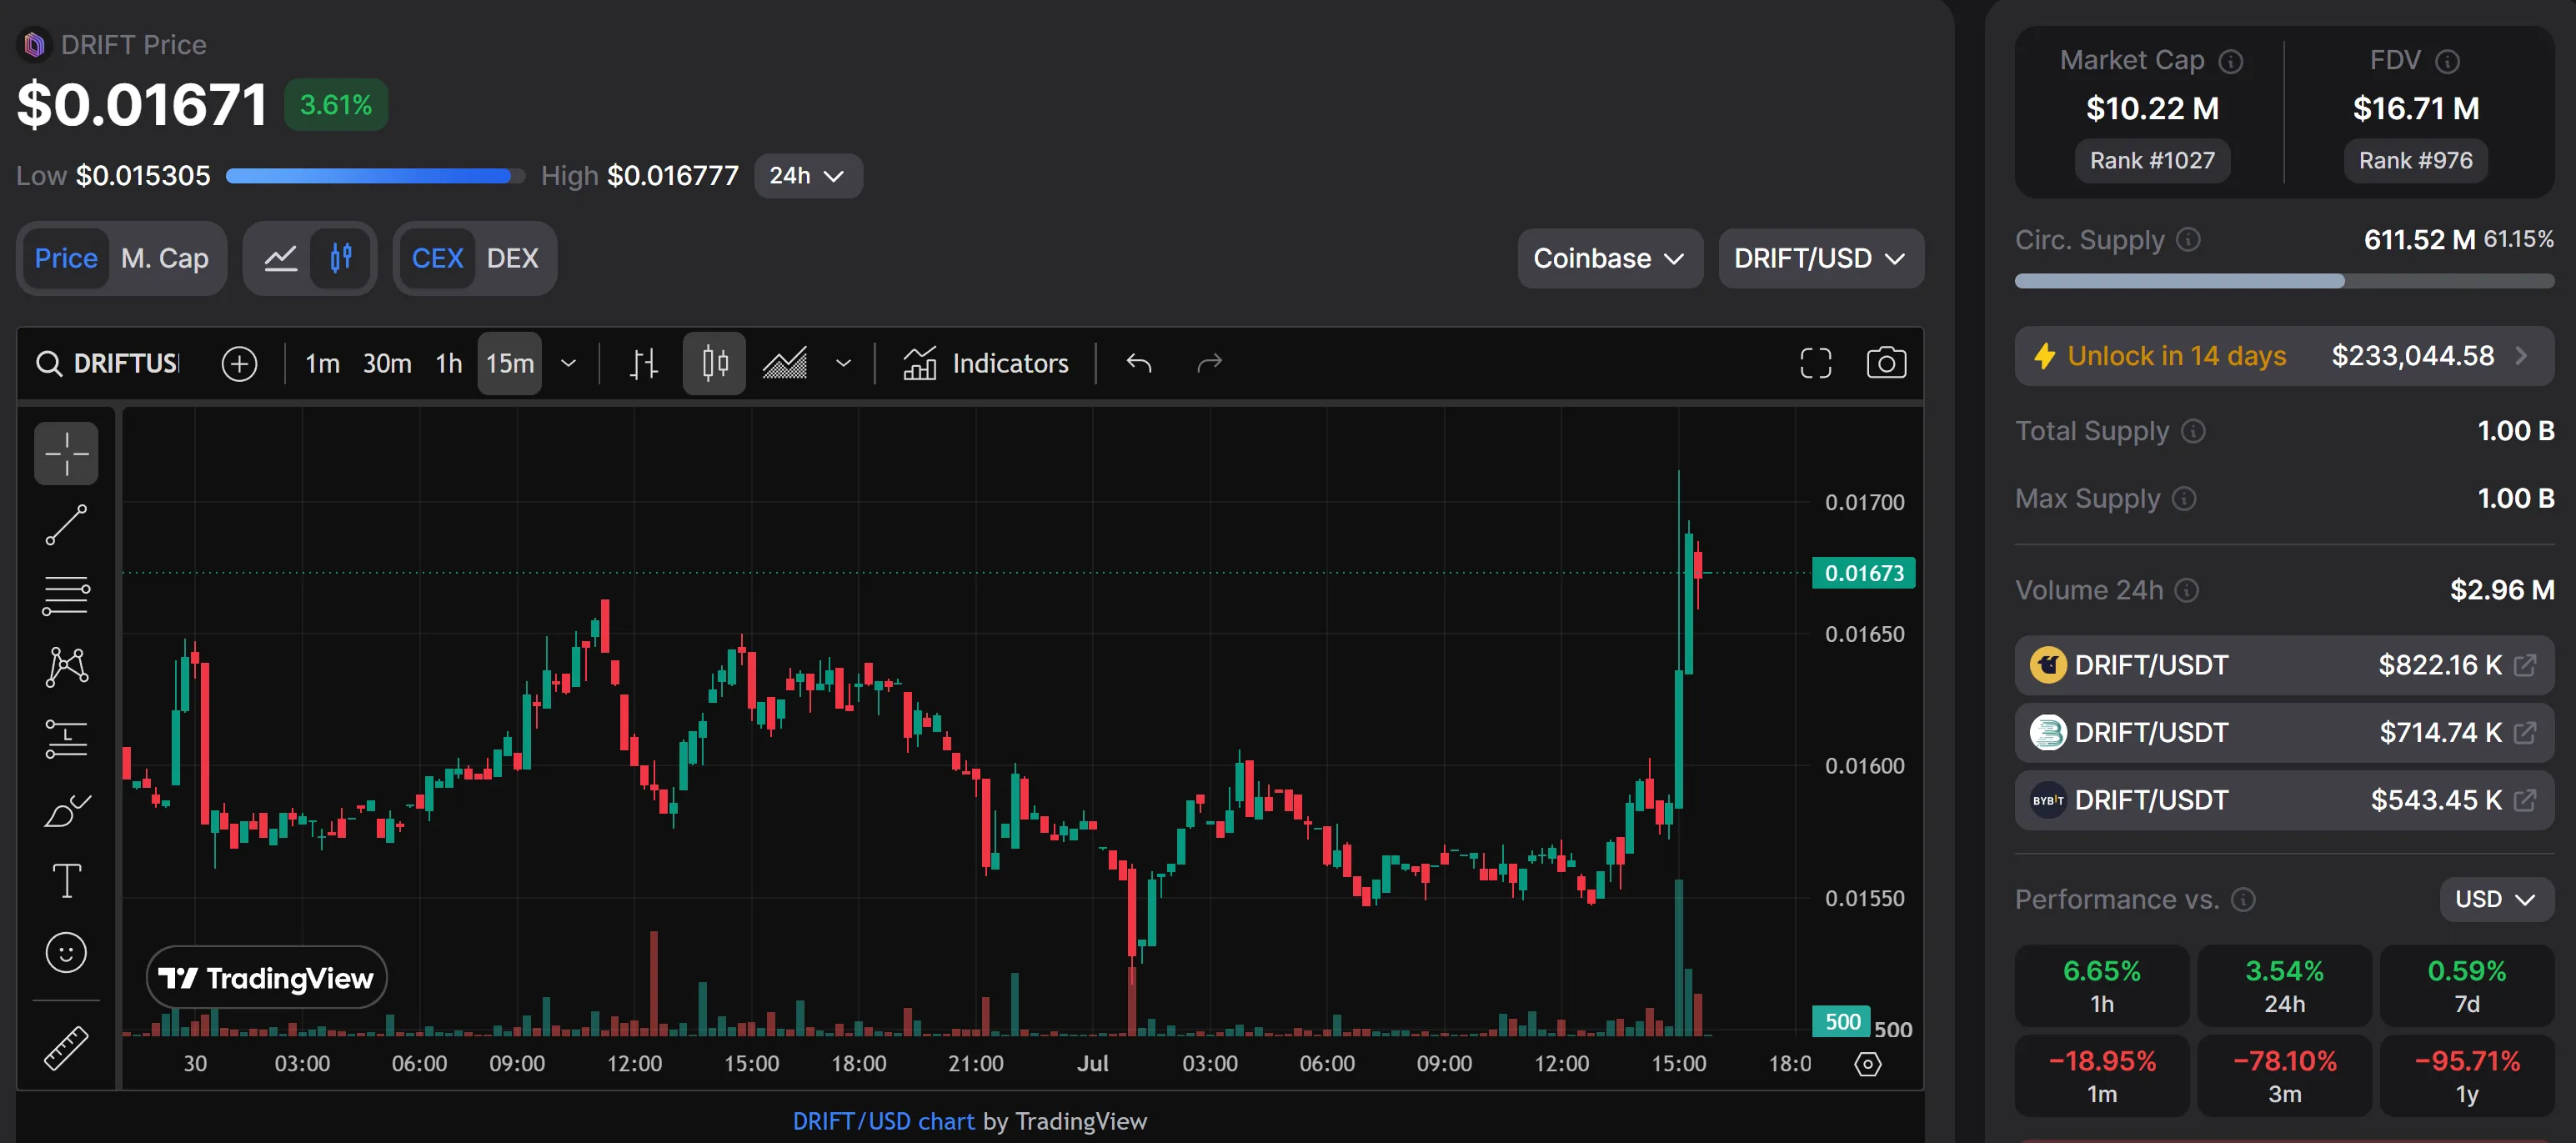Switch to bars chart style
The width and height of the screenshot is (2576, 1143).
tap(644, 363)
